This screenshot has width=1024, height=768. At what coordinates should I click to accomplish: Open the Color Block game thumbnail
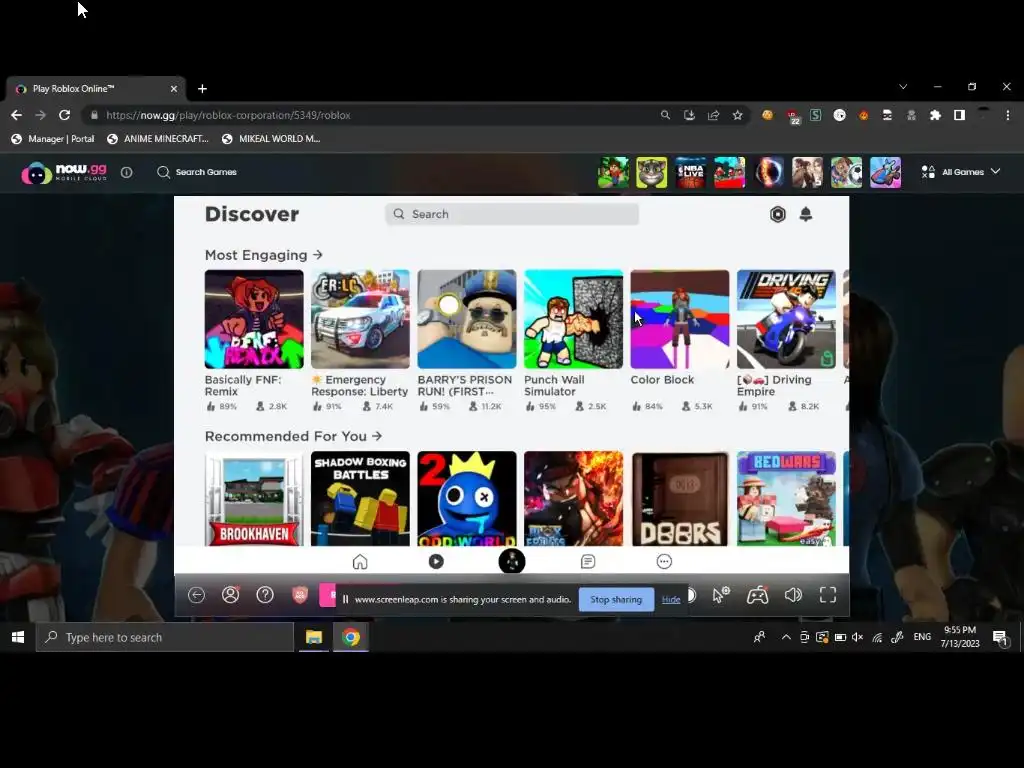680,319
